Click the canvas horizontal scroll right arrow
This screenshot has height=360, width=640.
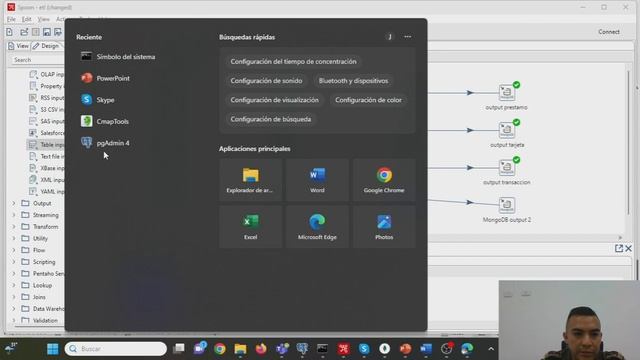coord(620,237)
